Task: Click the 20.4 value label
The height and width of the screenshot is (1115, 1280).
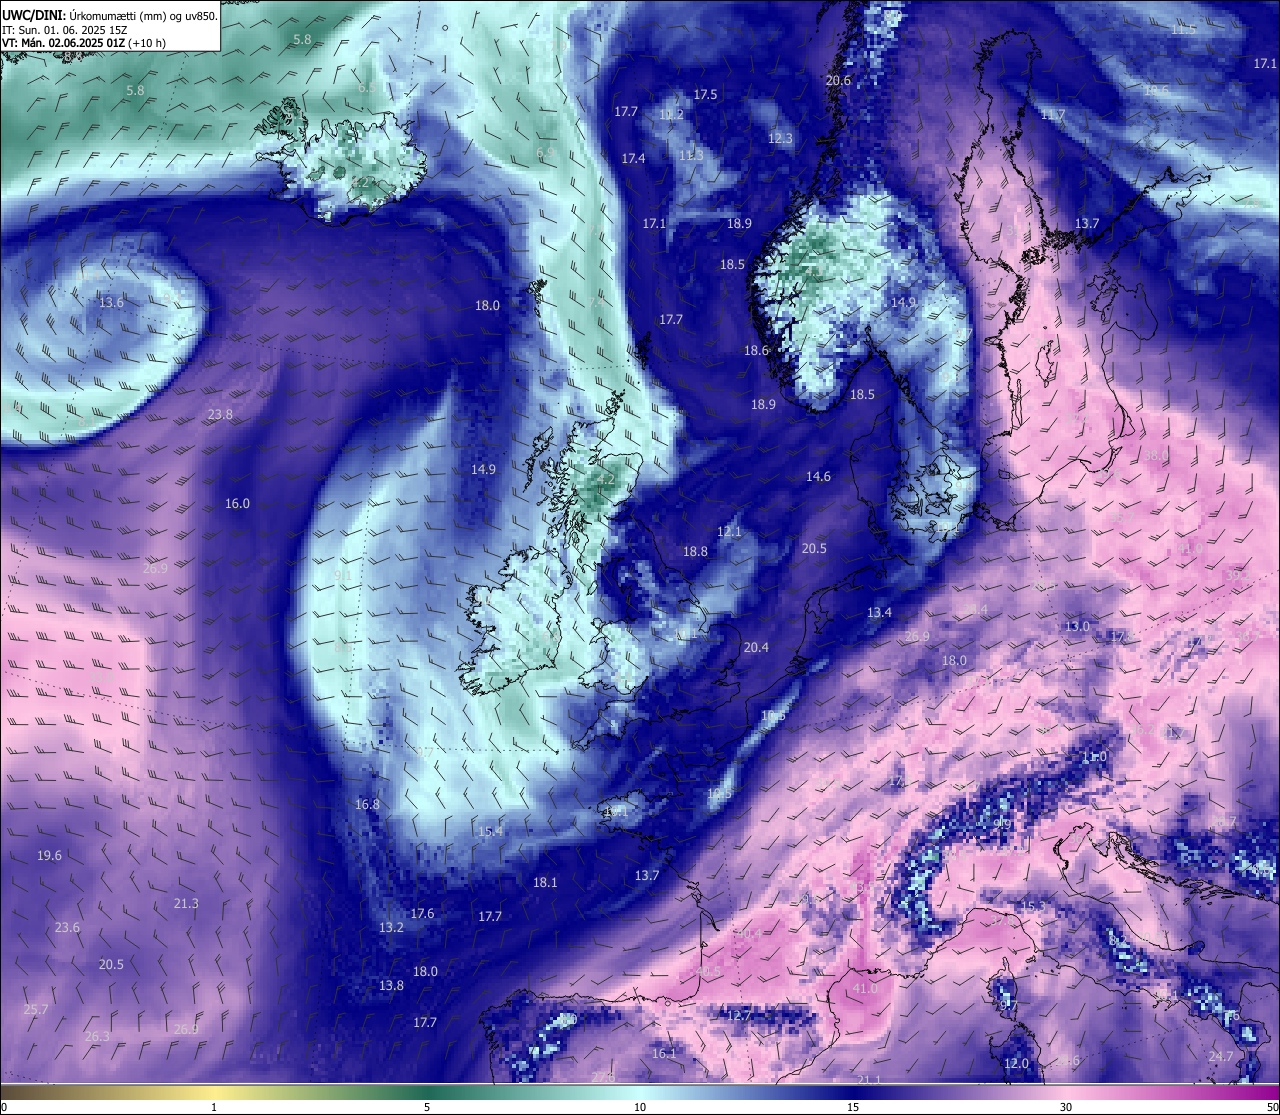Action: (756, 647)
